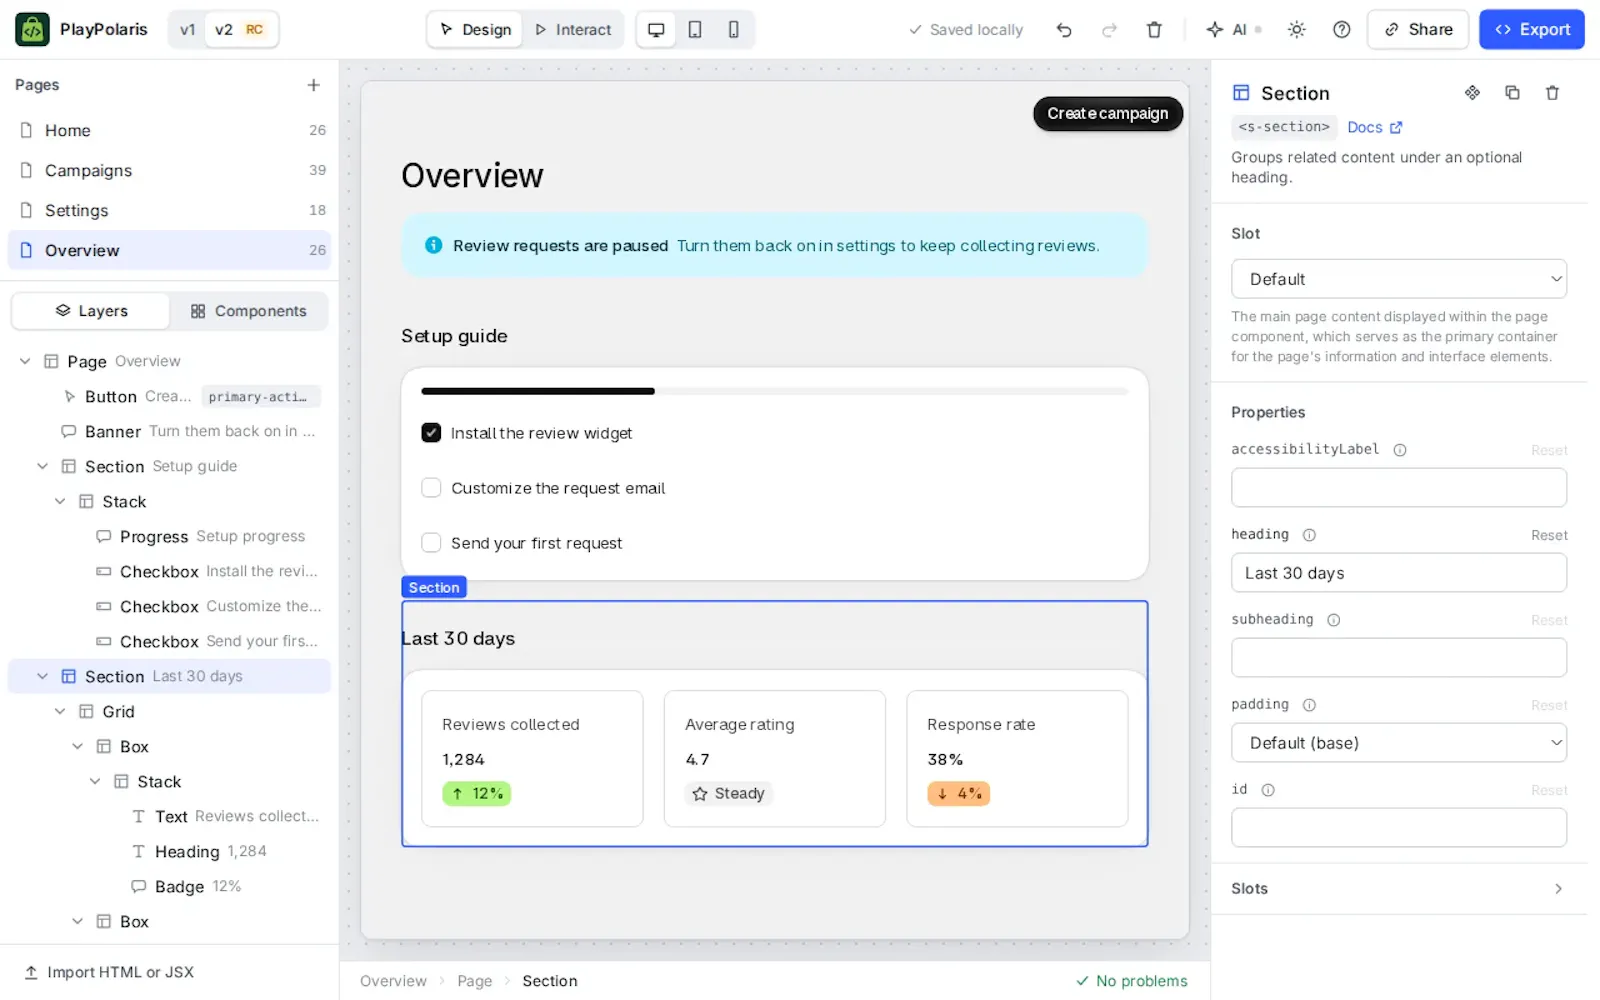The width and height of the screenshot is (1600, 1000).
Task: Duplicate the selected Section component
Action: point(1512,93)
